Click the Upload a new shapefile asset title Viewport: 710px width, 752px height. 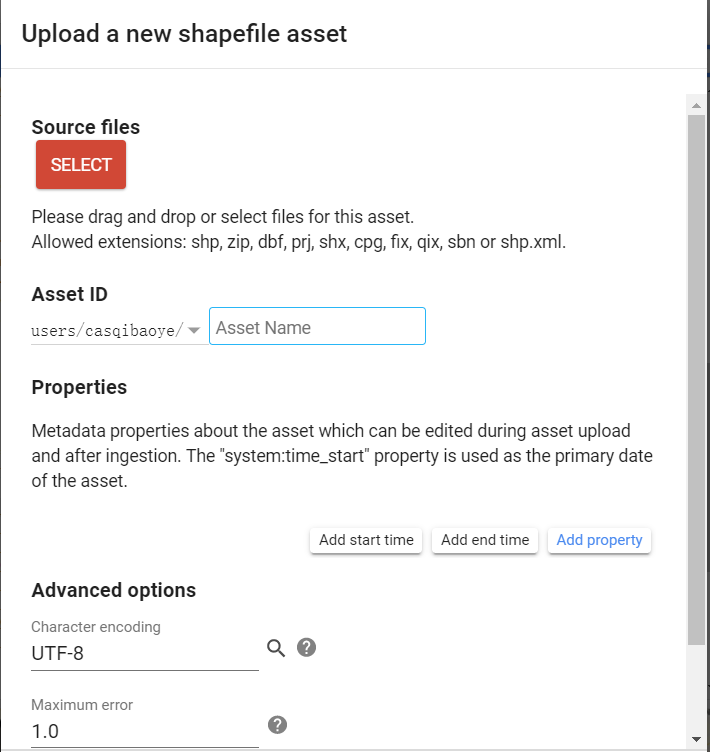tap(184, 34)
